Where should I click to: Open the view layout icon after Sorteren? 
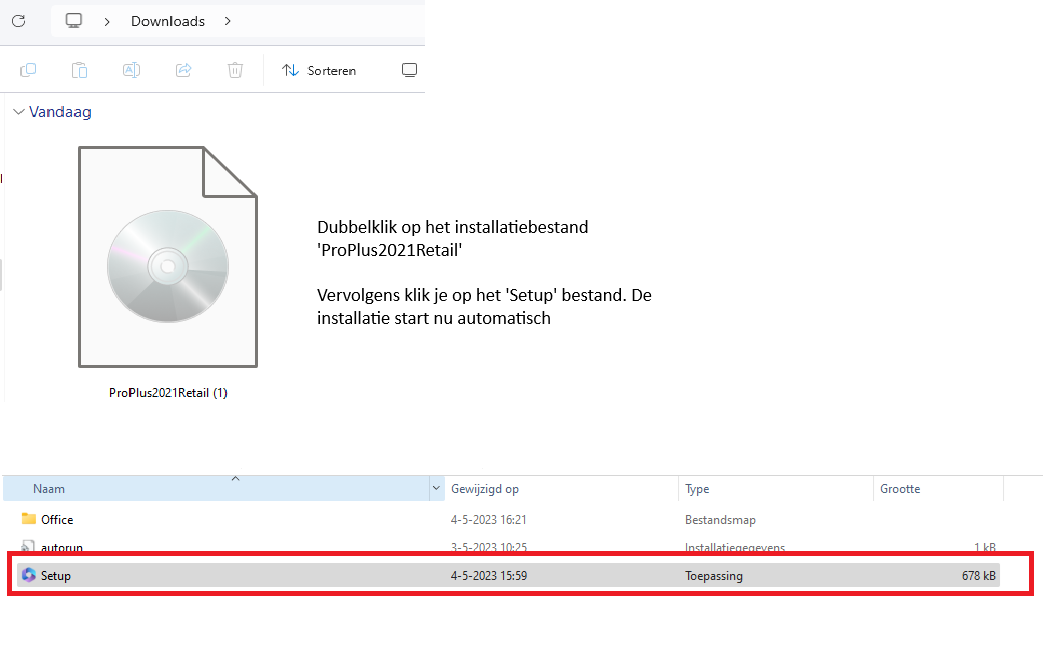(x=408, y=70)
